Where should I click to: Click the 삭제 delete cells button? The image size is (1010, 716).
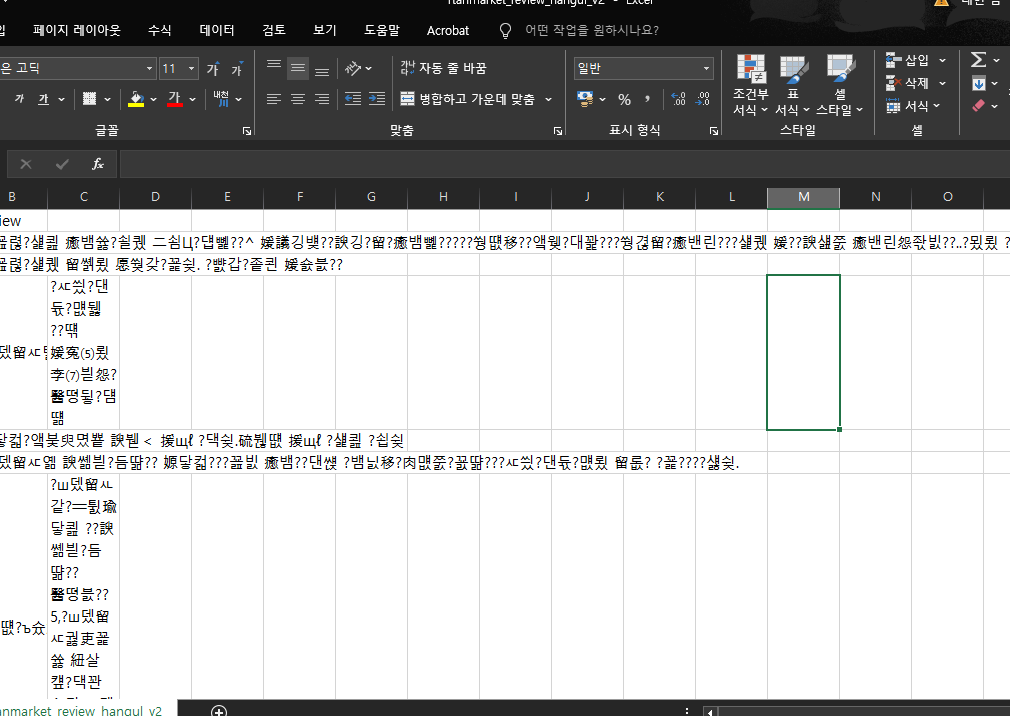pyautogui.click(x=908, y=83)
